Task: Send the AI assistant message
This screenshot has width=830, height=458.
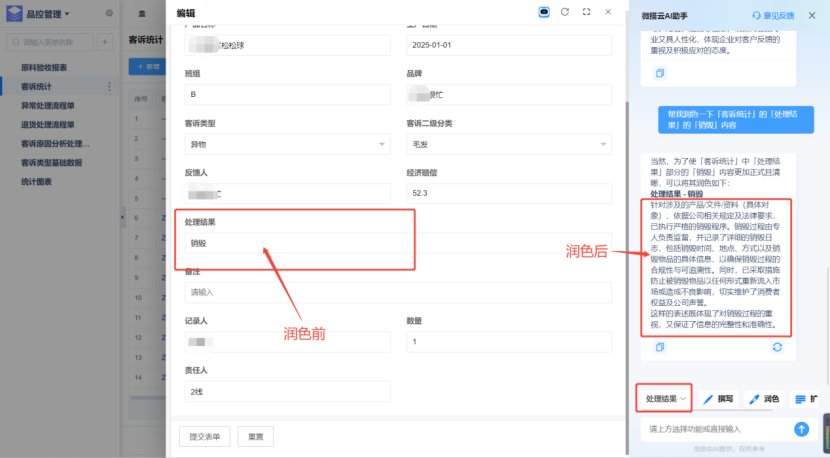Action: click(801, 429)
